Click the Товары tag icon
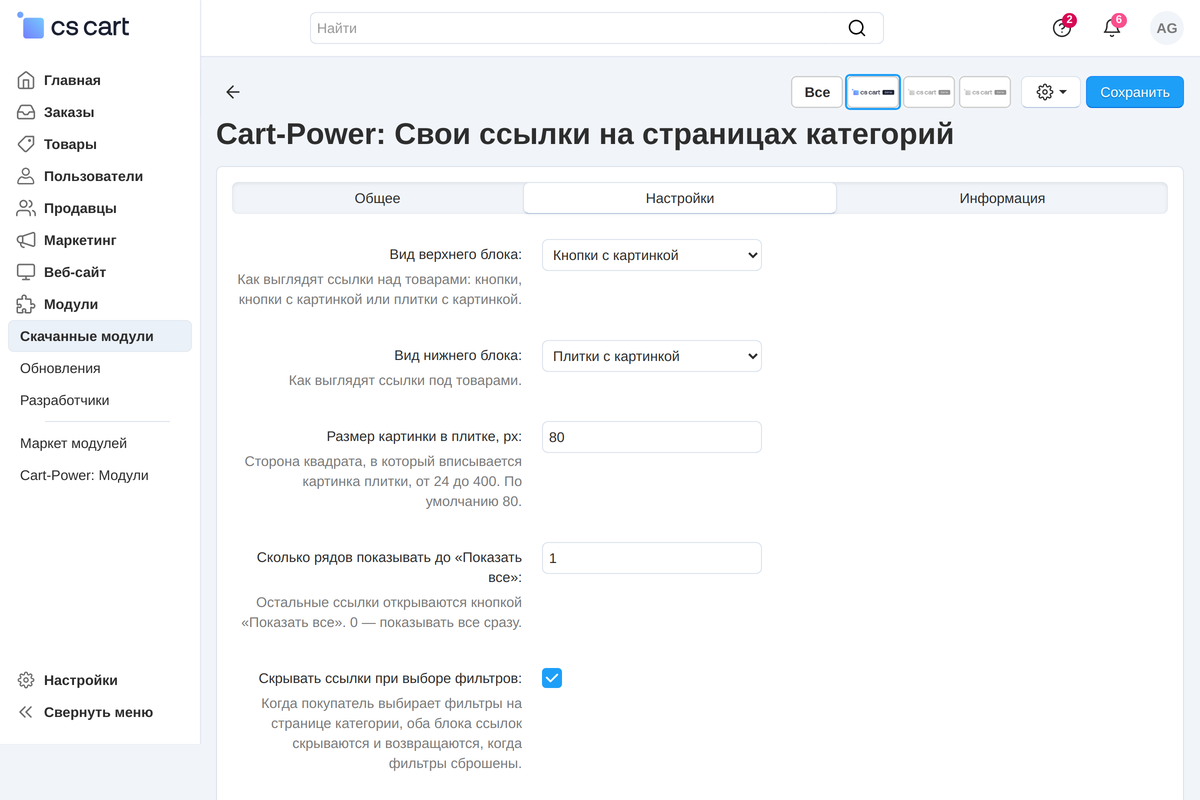Viewport: 1200px width, 800px height. click(x=26, y=144)
